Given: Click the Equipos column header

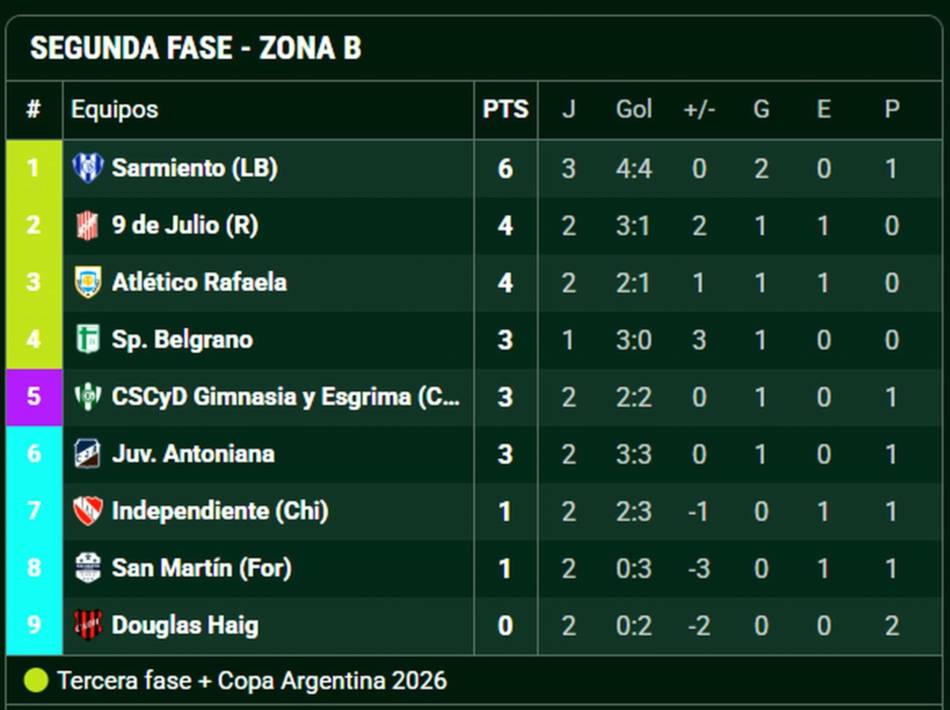Looking at the screenshot, I should 115,110.
